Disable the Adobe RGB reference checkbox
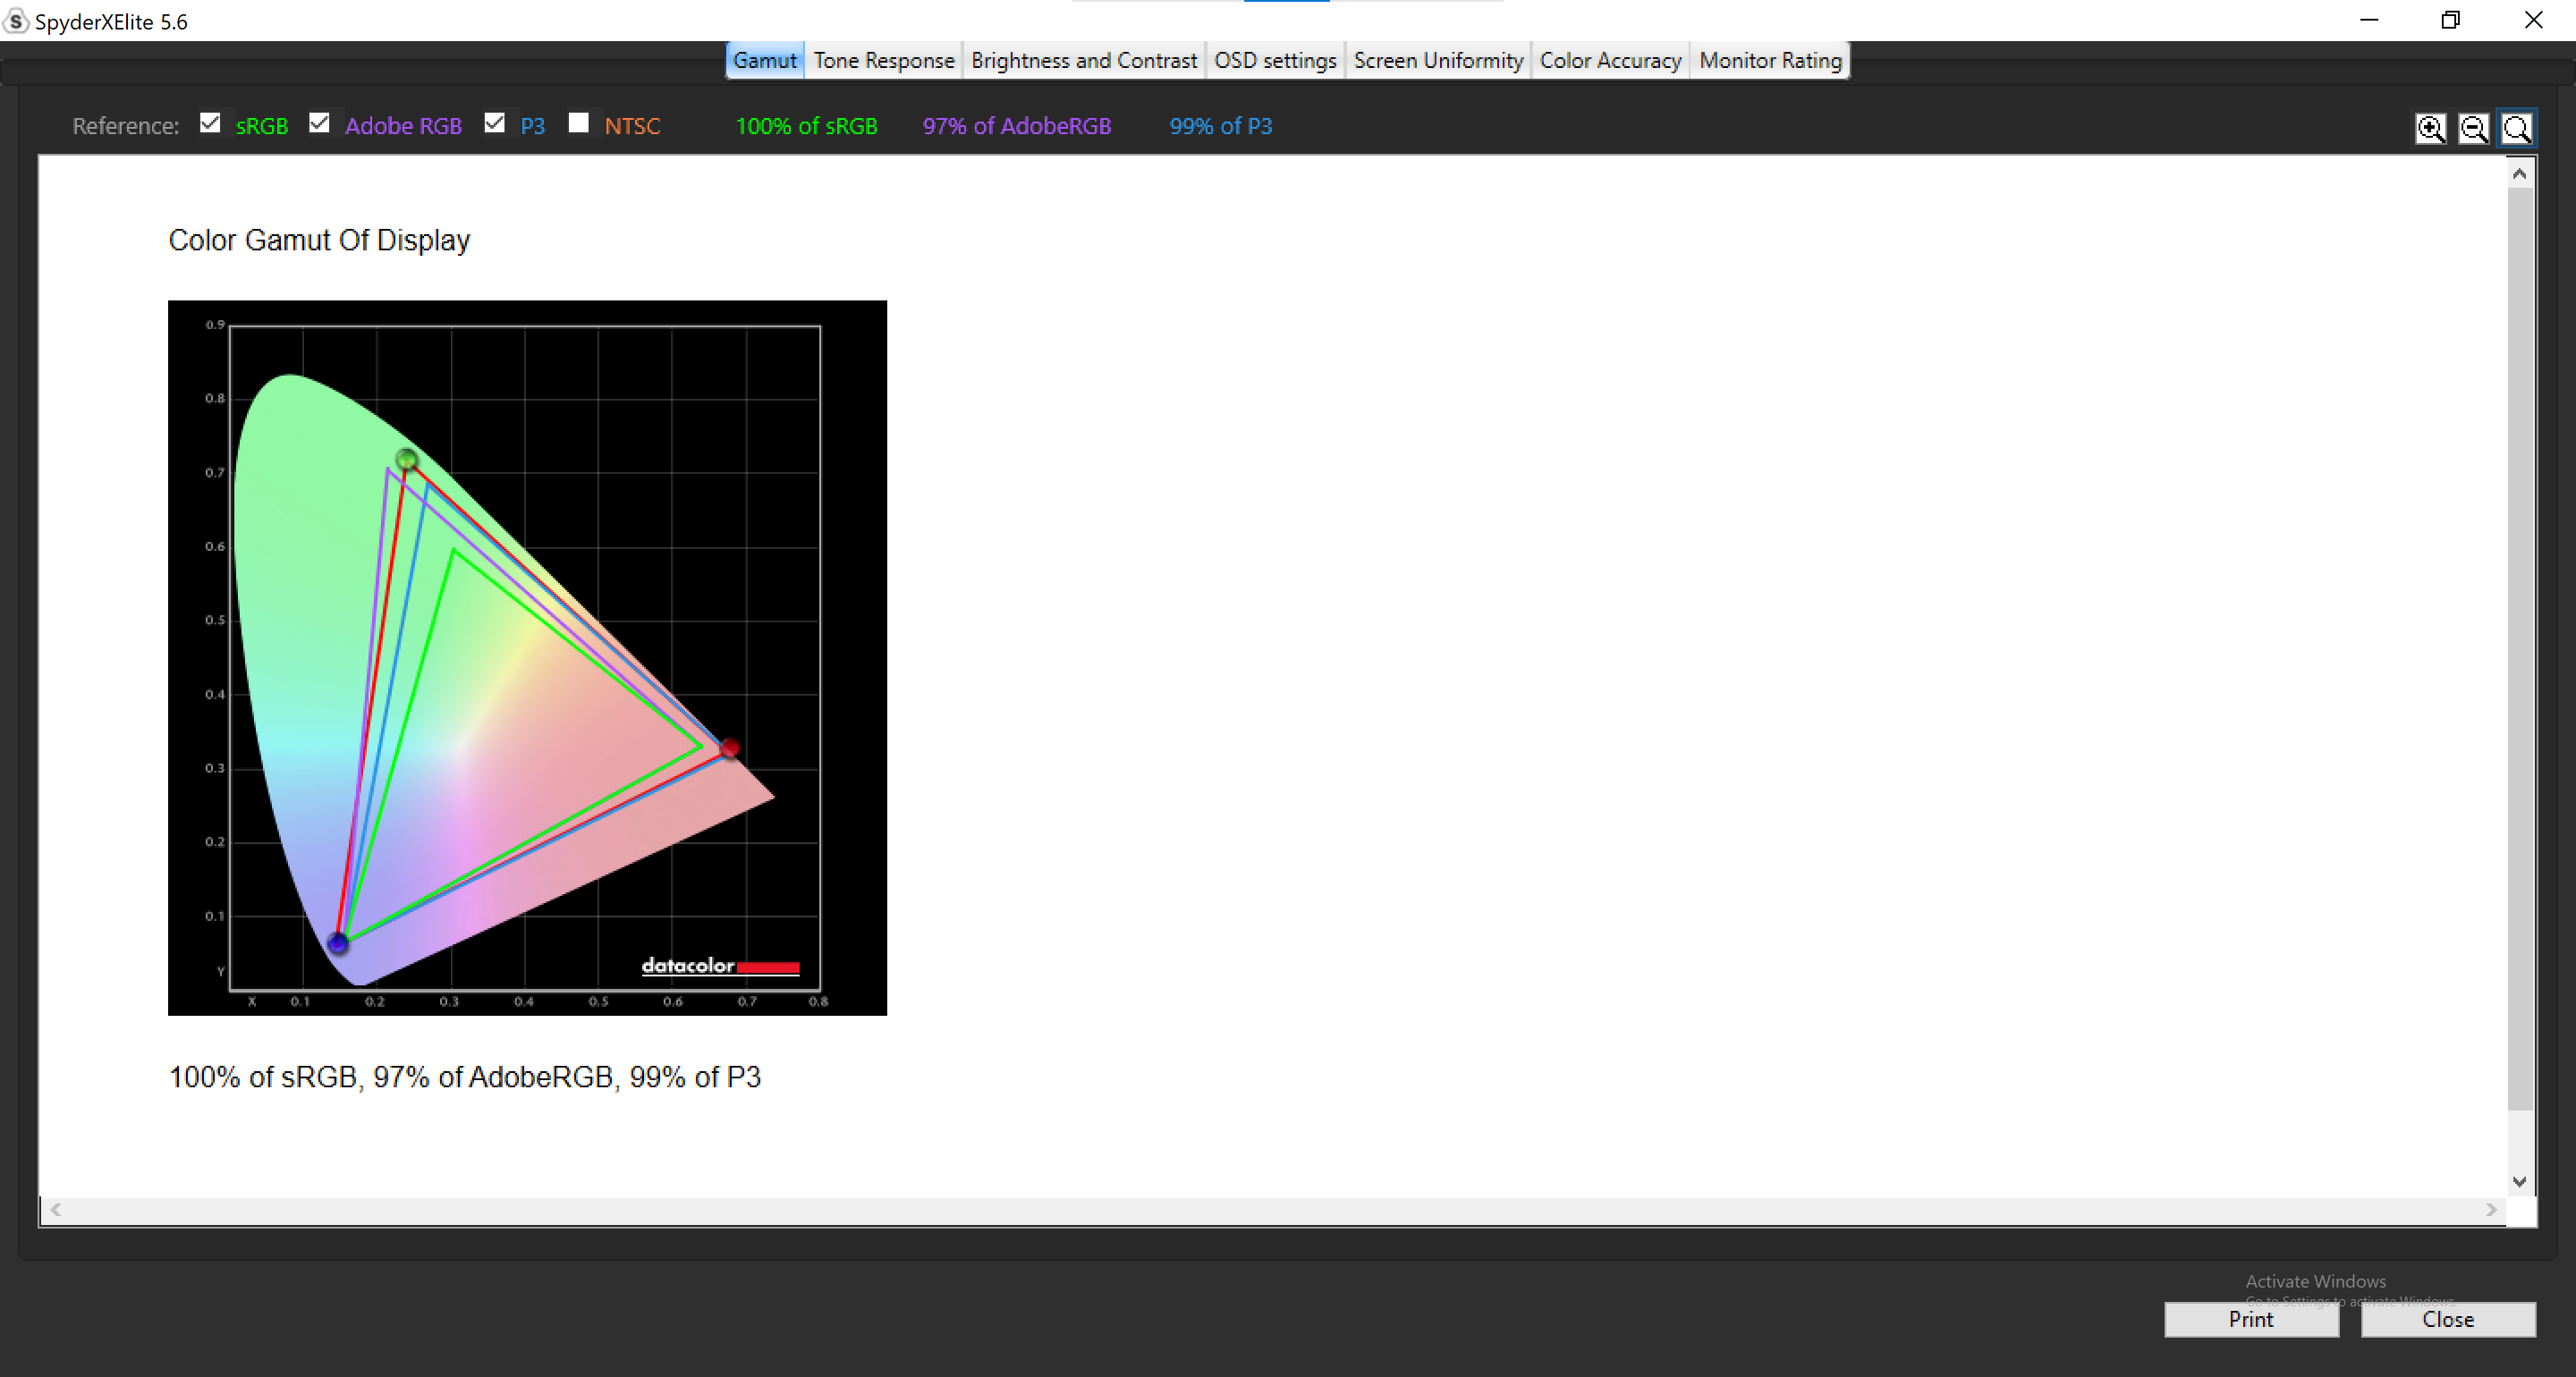Image resolution: width=2576 pixels, height=1377 pixels. 319,123
